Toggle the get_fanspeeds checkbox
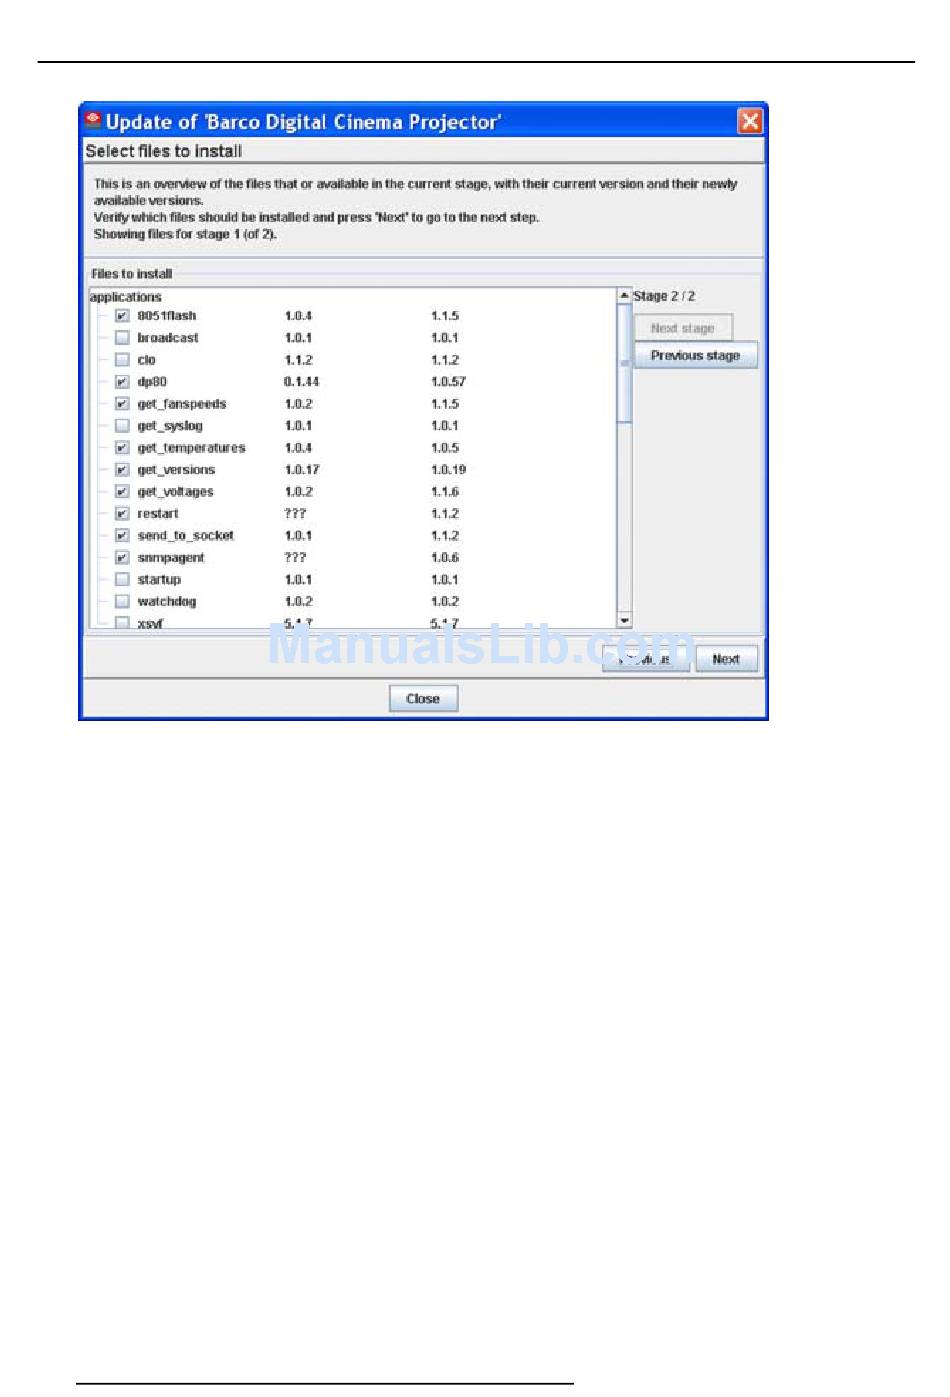Viewport: 950px width, 1397px height. click(122, 404)
